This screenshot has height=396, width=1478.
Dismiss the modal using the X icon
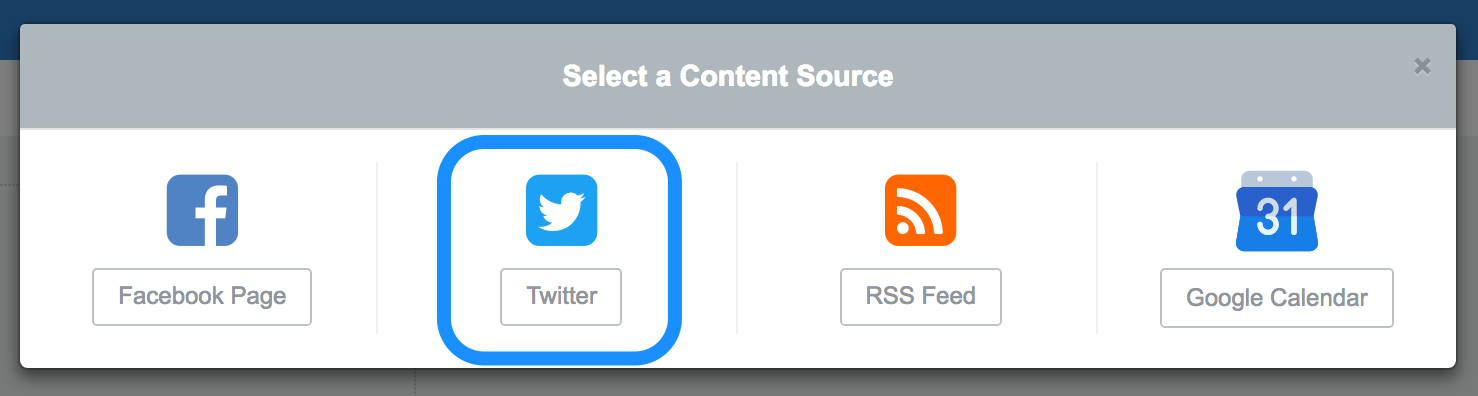point(1422,66)
